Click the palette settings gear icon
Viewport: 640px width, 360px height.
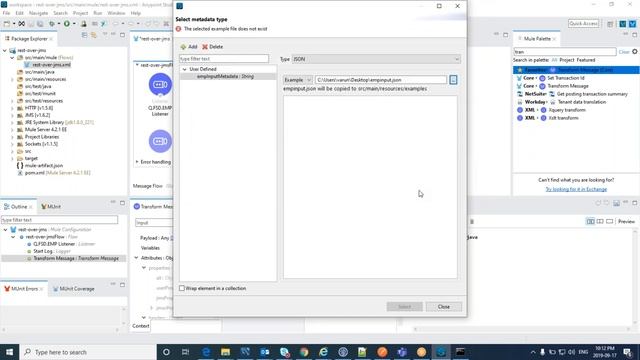pos(635,52)
